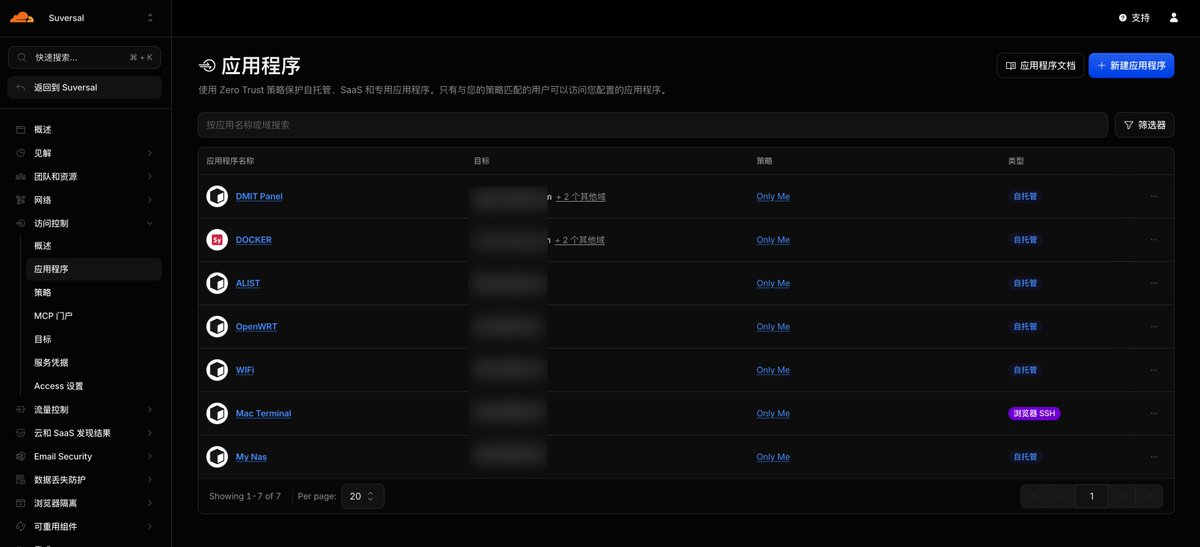Open the ALIST application link
Screen dimensions: 1200x547
[x=248, y=284]
